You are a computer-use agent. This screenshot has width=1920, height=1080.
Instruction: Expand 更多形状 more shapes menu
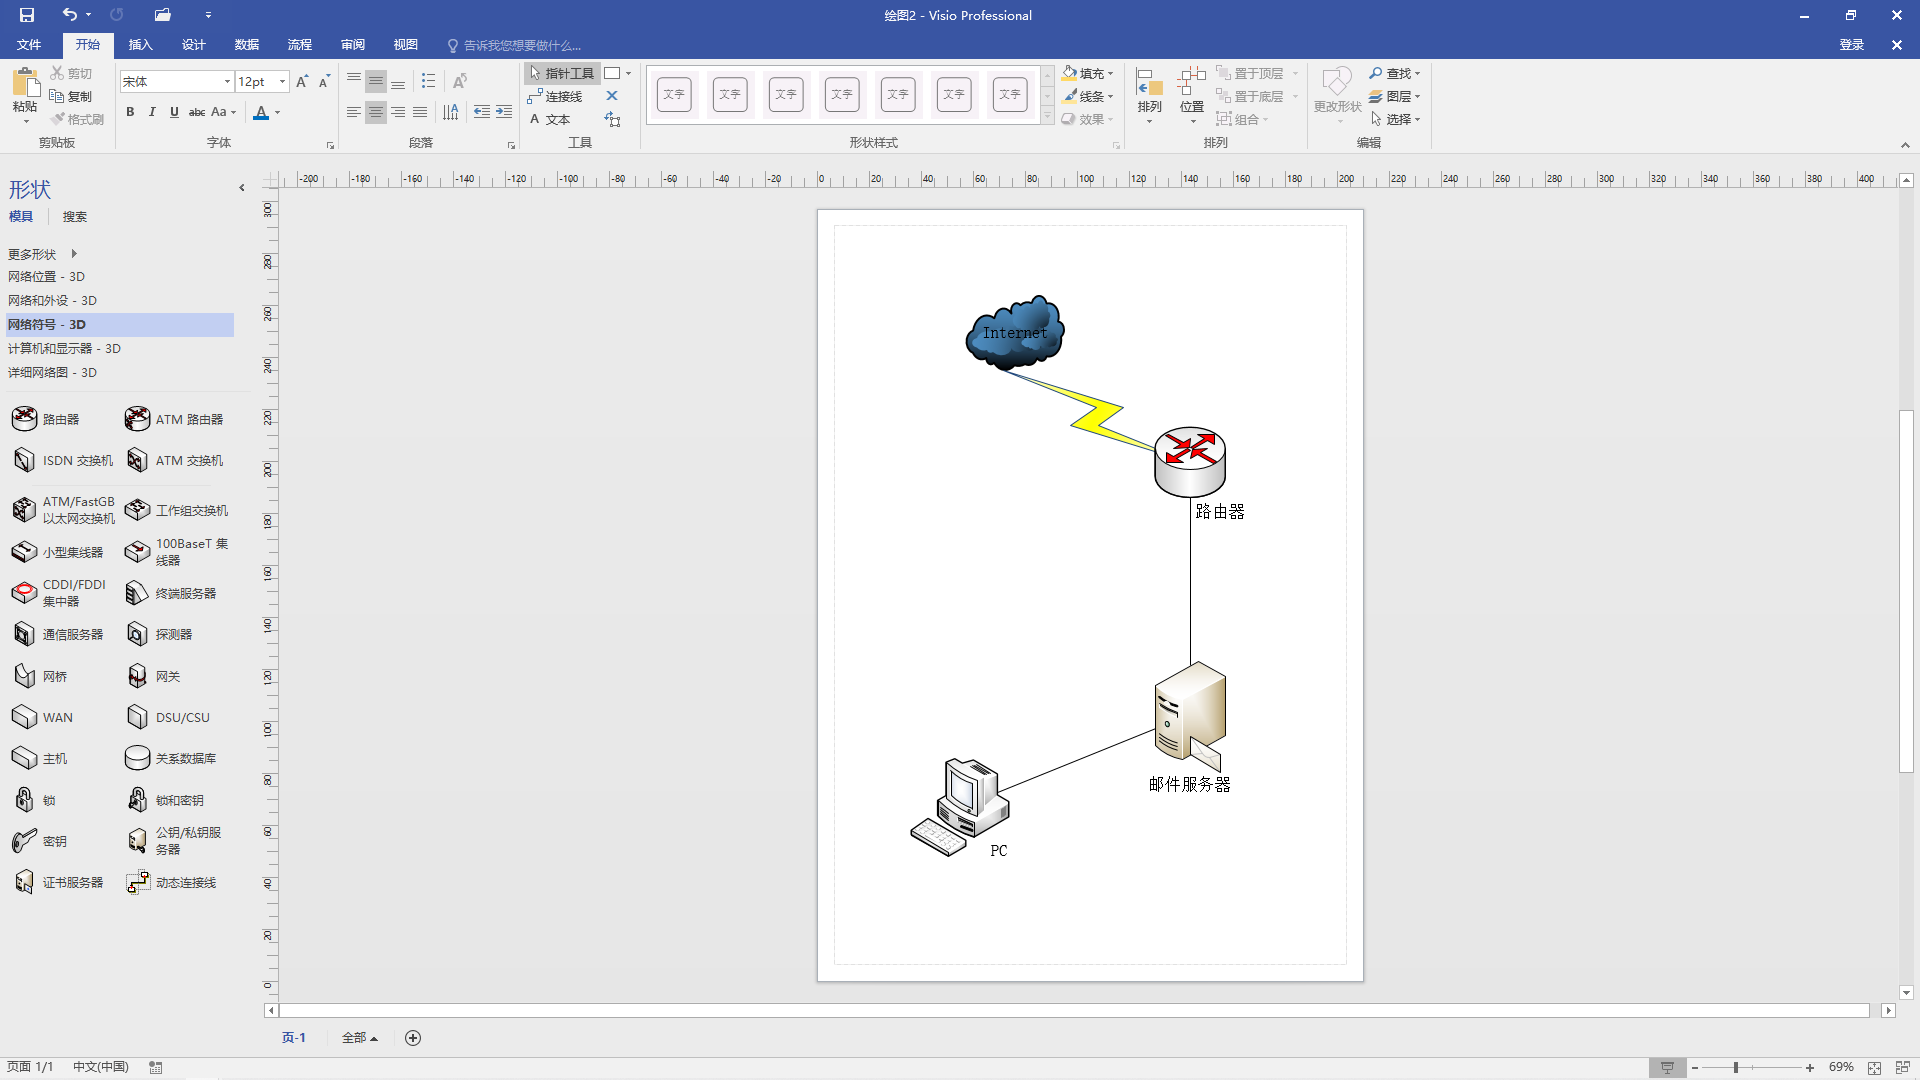(x=42, y=254)
